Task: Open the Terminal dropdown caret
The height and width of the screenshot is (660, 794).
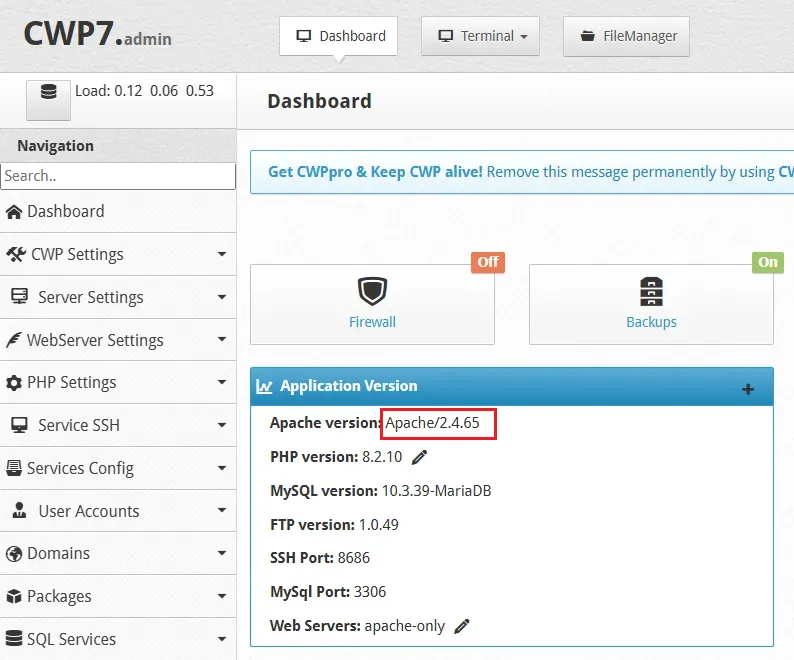Action: click(x=524, y=37)
